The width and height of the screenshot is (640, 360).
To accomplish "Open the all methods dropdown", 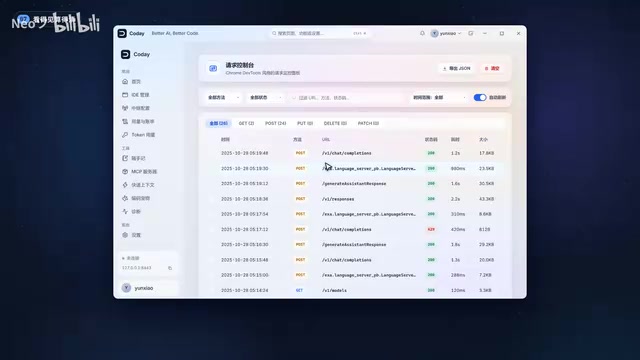I will coord(223,98).
